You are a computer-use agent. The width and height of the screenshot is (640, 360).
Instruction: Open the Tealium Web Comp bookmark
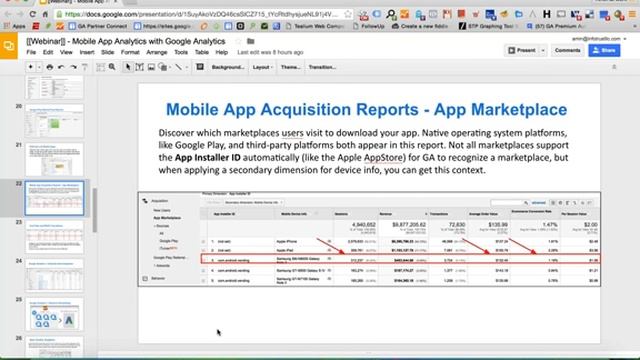pos(315,26)
